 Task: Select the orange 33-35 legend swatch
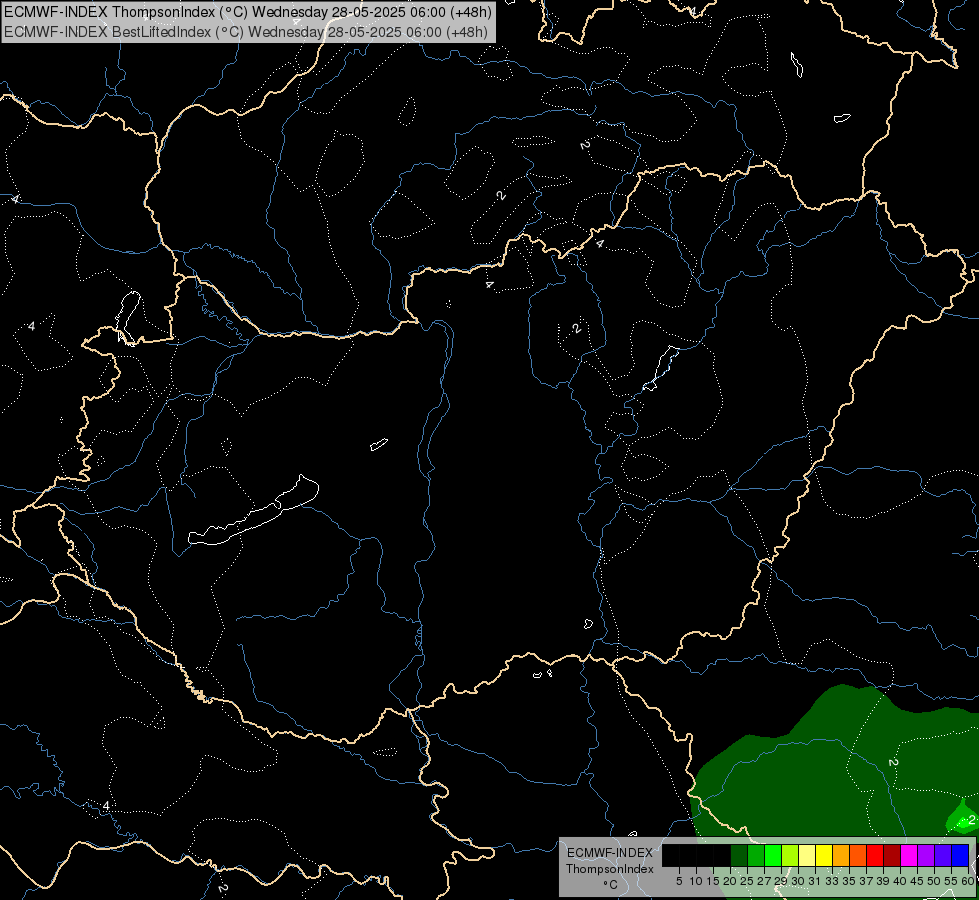[x=841, y=855]
